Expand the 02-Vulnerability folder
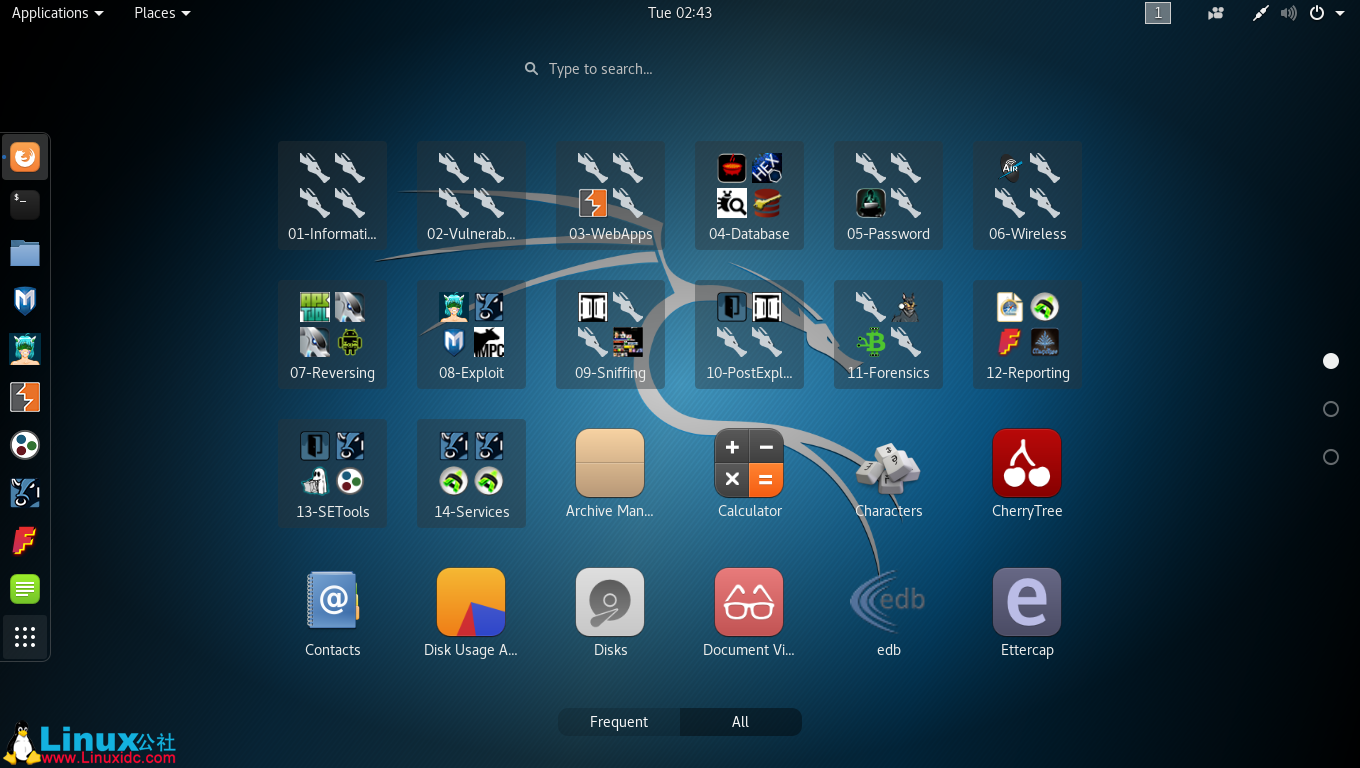 point(471,195)
